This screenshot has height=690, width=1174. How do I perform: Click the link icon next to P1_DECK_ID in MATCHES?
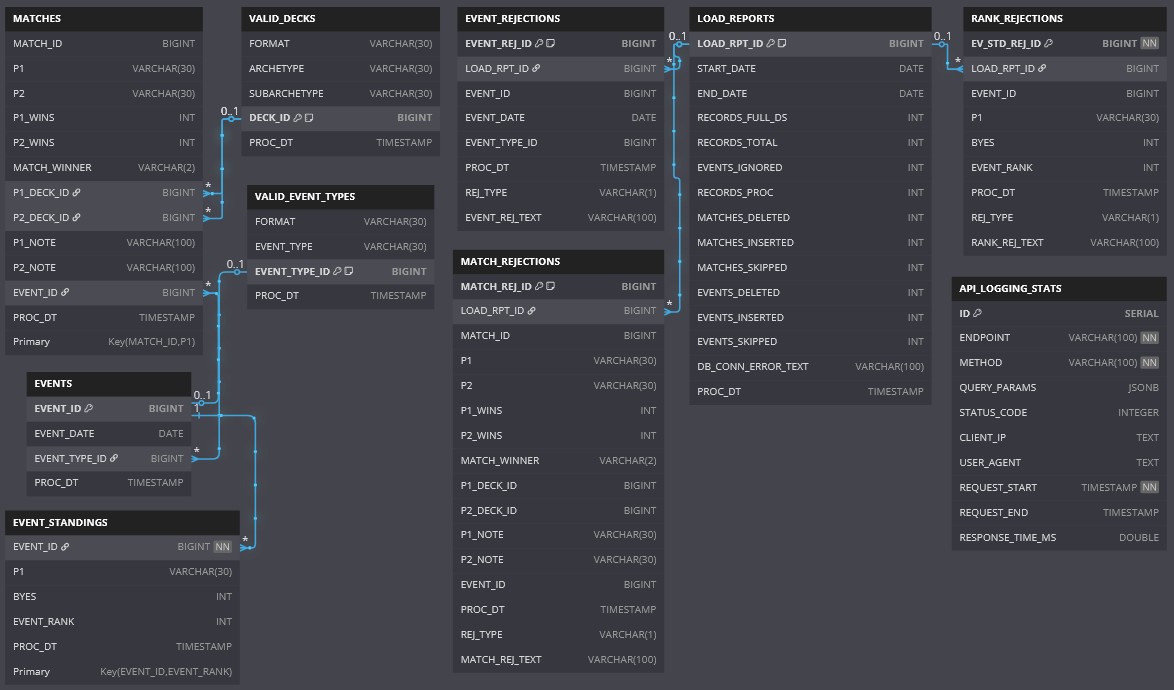(77, 193)
